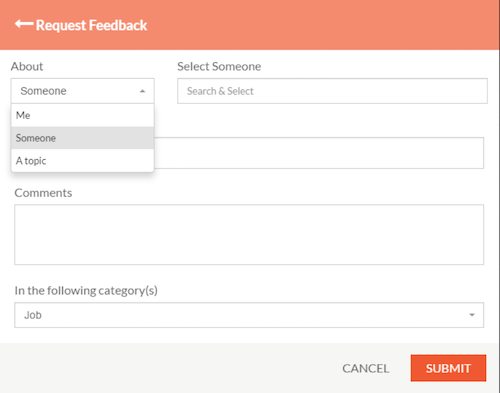500x393 pixels.
Task: Choose the Me option in the list
Action: point(82,115)
